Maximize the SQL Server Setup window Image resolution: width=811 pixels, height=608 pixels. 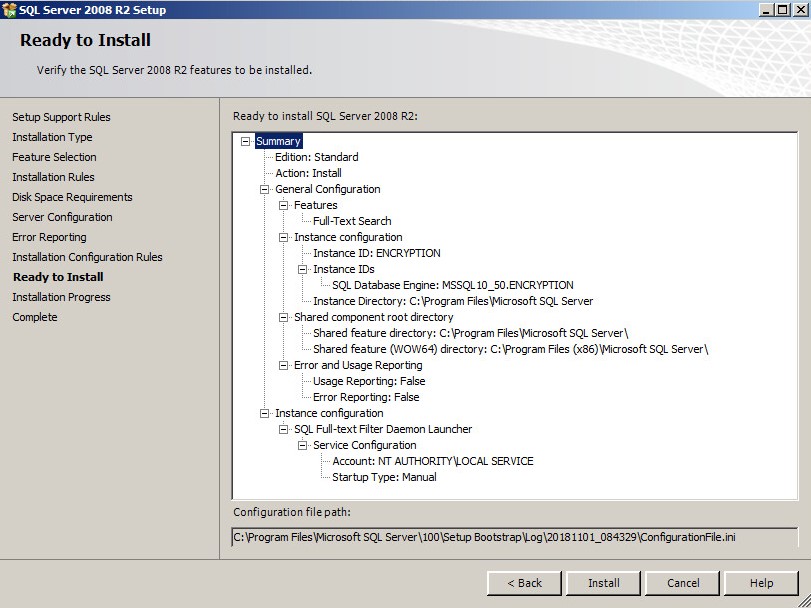click(783, 10)
